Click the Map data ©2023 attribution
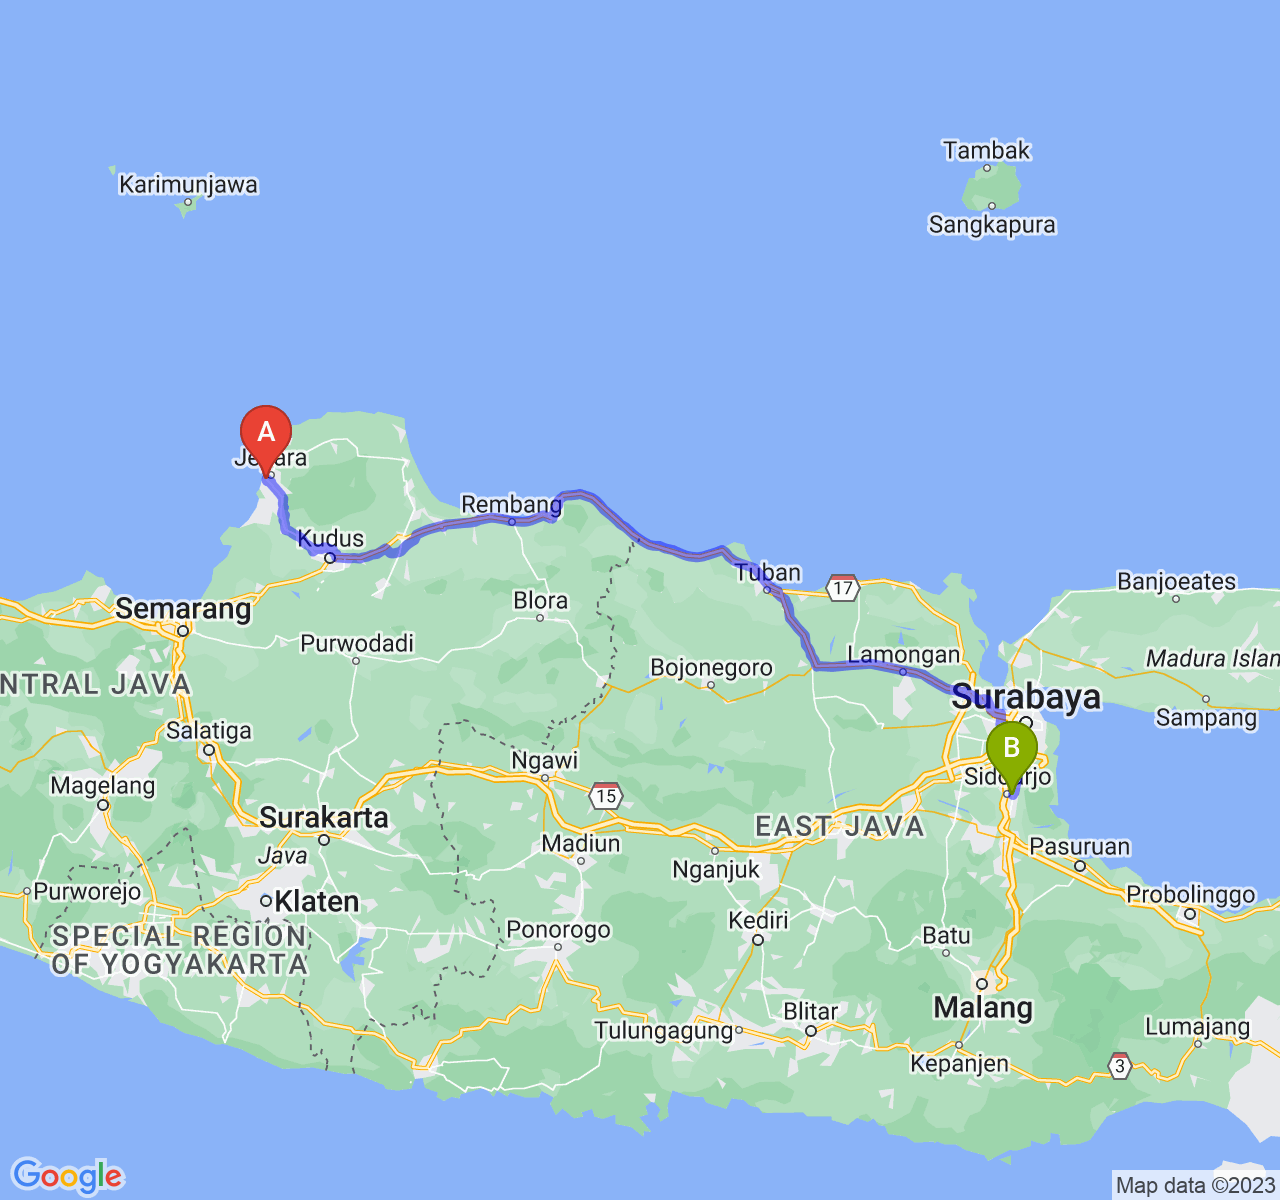 [1195, 1186]
